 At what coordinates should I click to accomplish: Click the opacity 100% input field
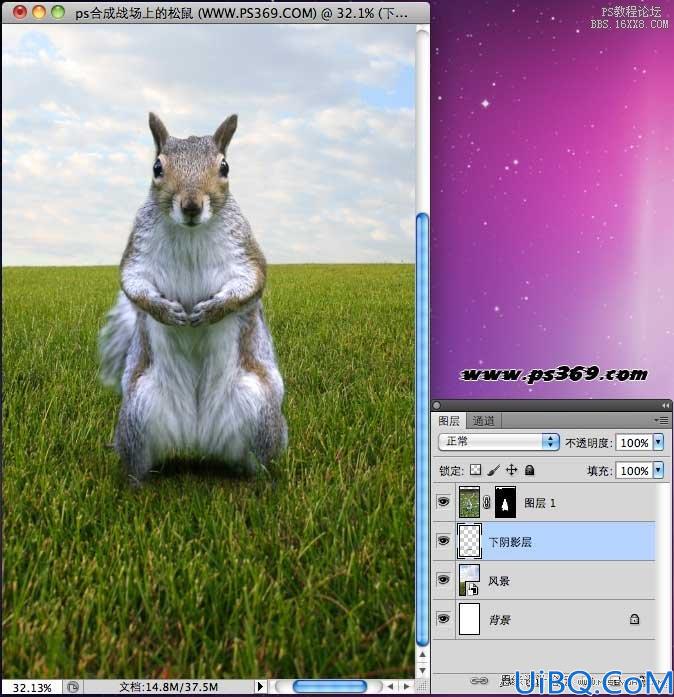pos(634,443)
